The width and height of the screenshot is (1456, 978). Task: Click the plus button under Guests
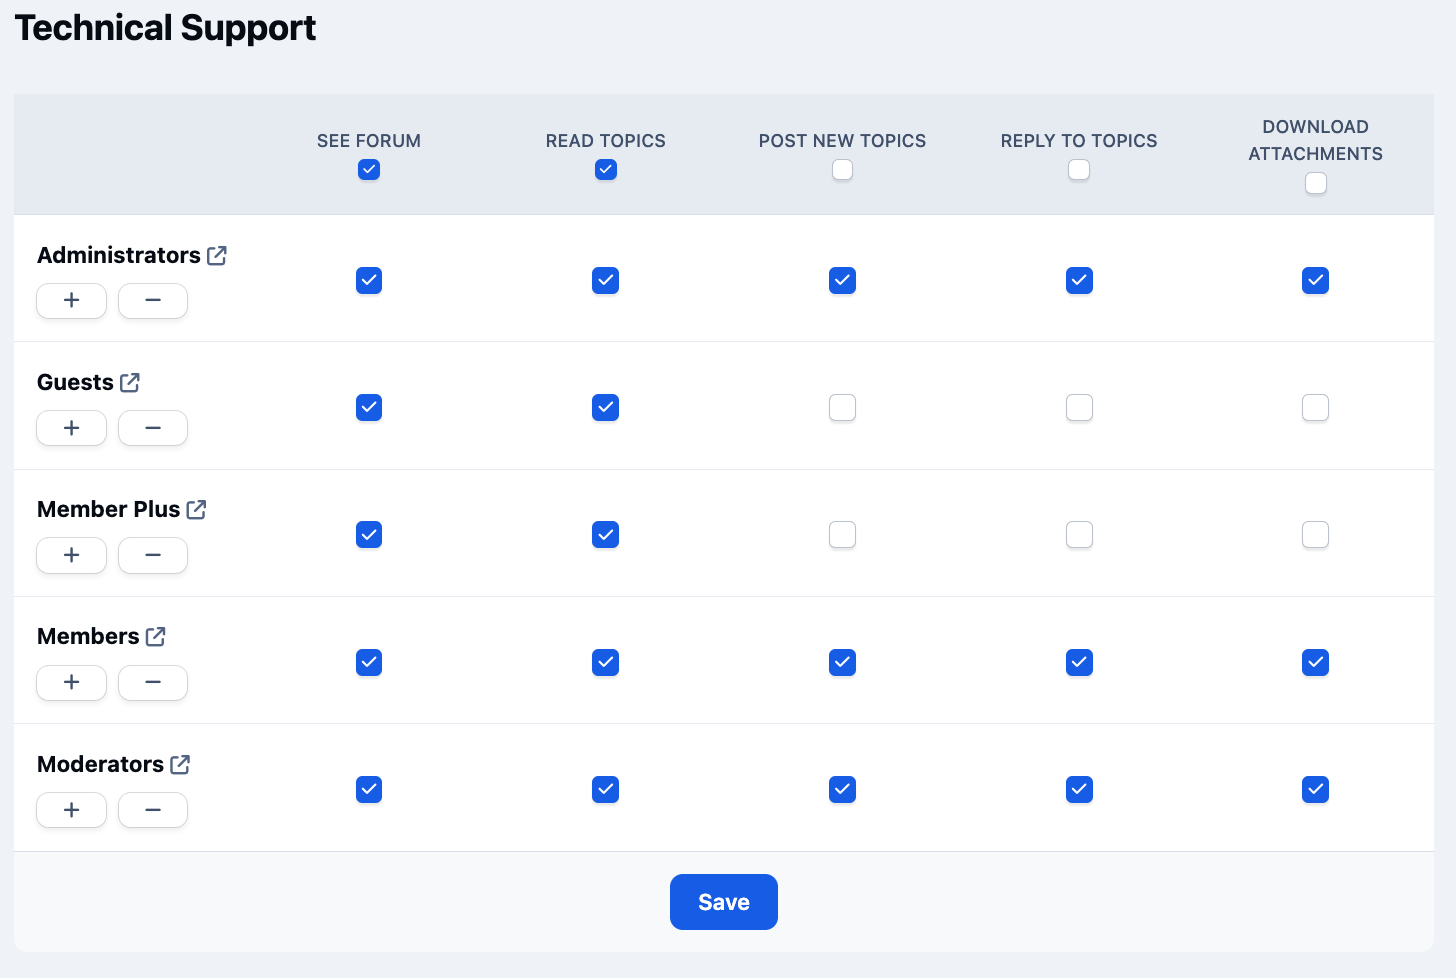point(72,428)
